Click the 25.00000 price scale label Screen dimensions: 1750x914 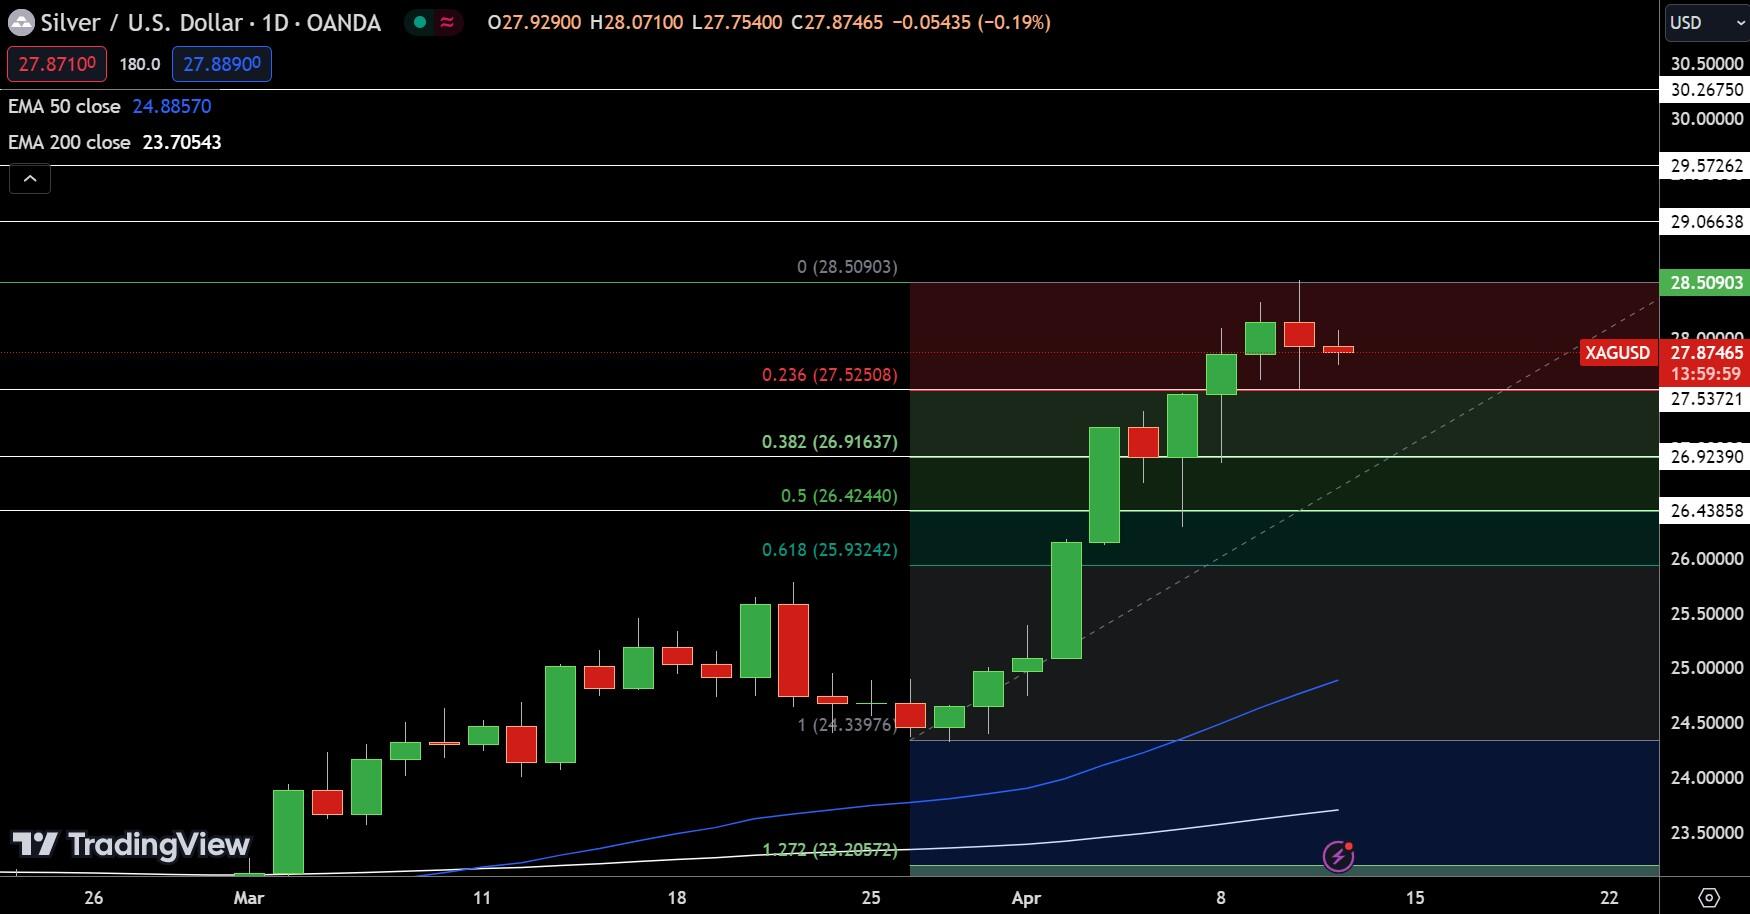1707,668
